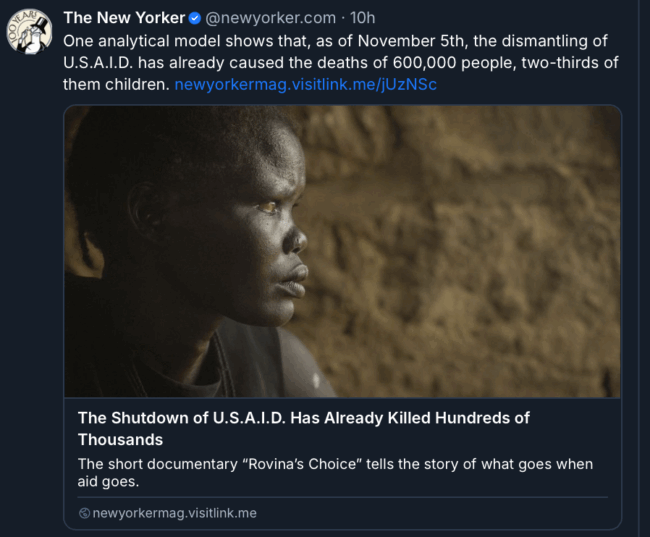Select the Rovina's Choice description line
The height and width of the screenshot is (537, 650).
click(x=335, y=464)
